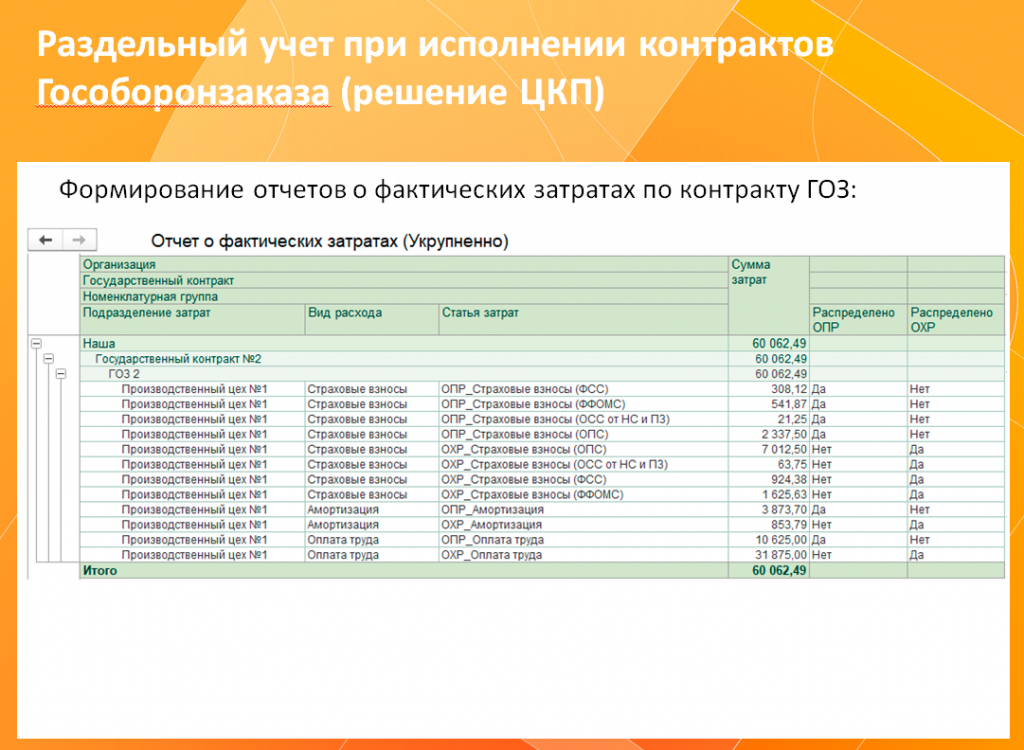Click the amount 21,25

[792, 419]
